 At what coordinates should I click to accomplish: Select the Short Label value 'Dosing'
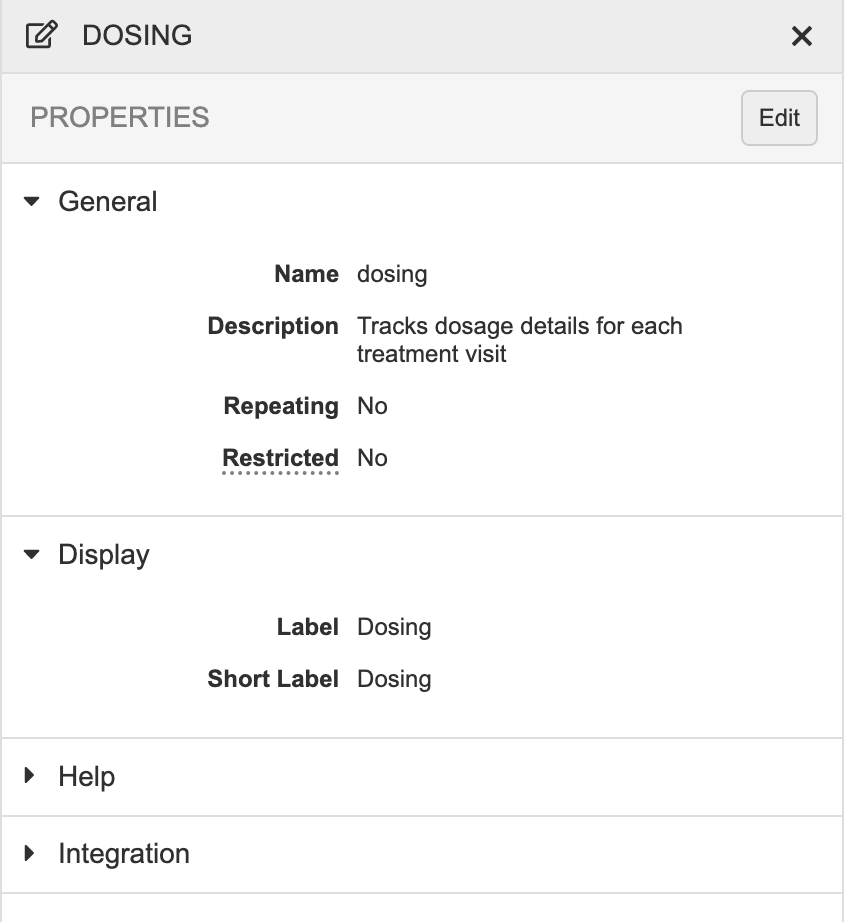coord(394,680)
